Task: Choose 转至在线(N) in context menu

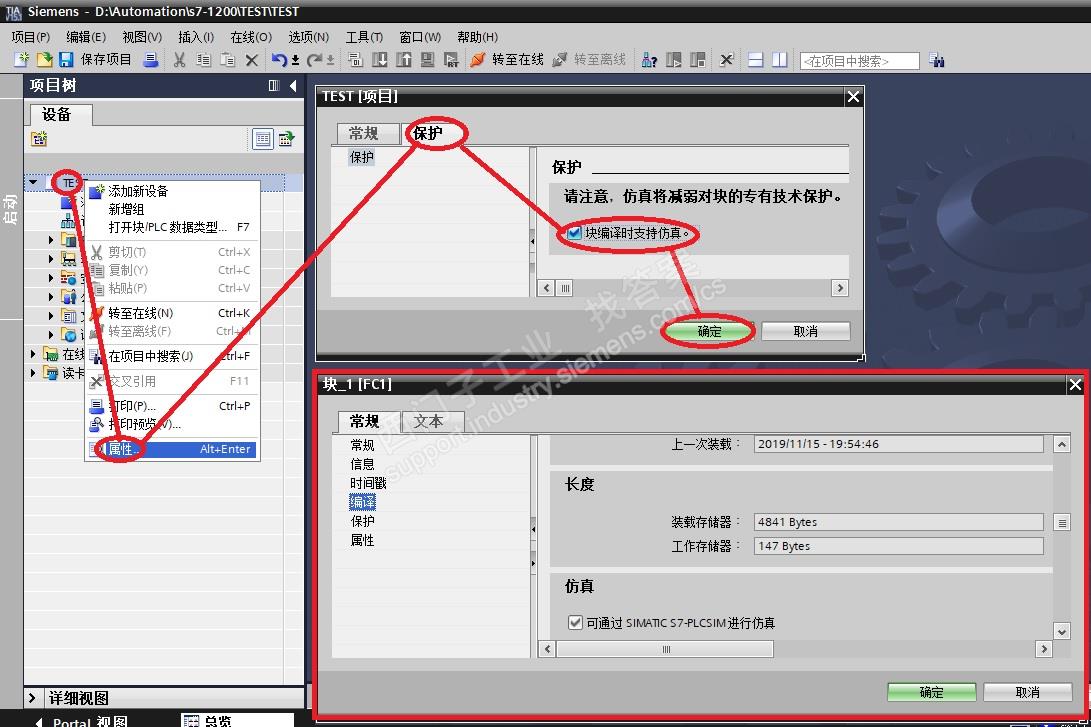Action: point(173,313)
